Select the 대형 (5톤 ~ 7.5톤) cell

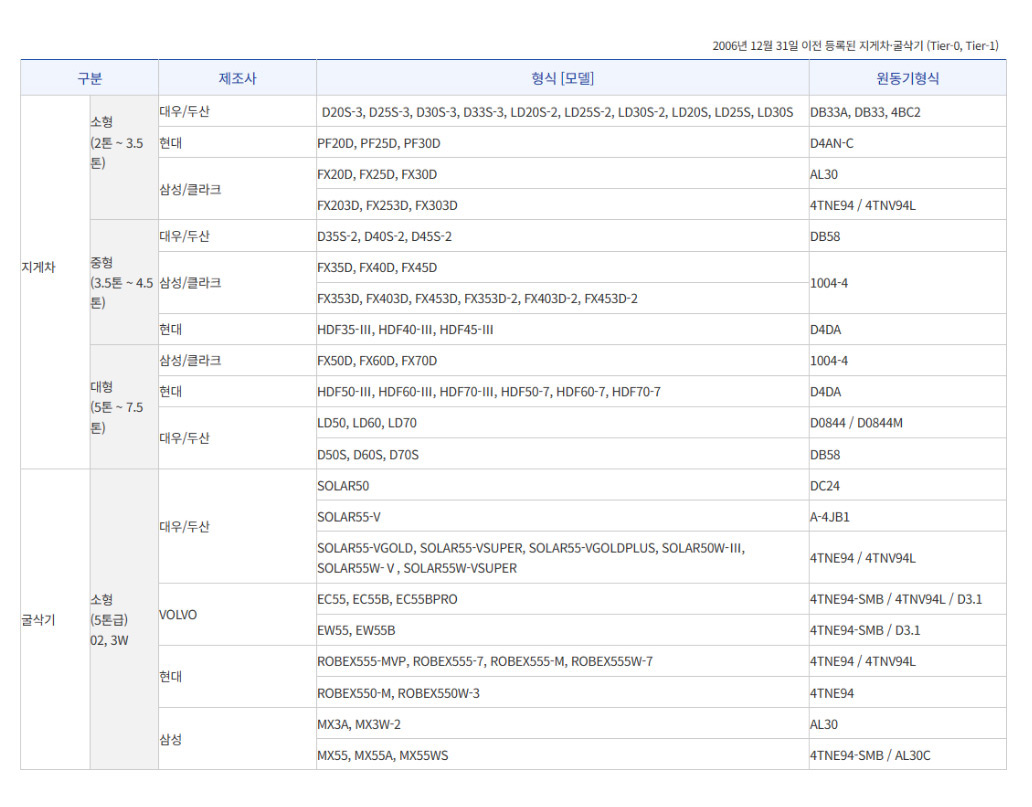pyautogui.click(x=124, y=407)
